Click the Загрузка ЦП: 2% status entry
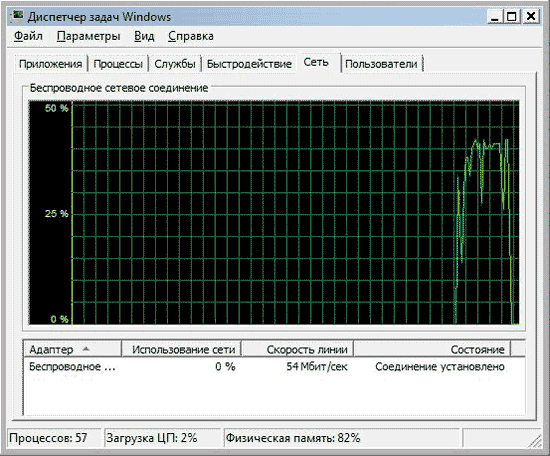 coord(162,438)
